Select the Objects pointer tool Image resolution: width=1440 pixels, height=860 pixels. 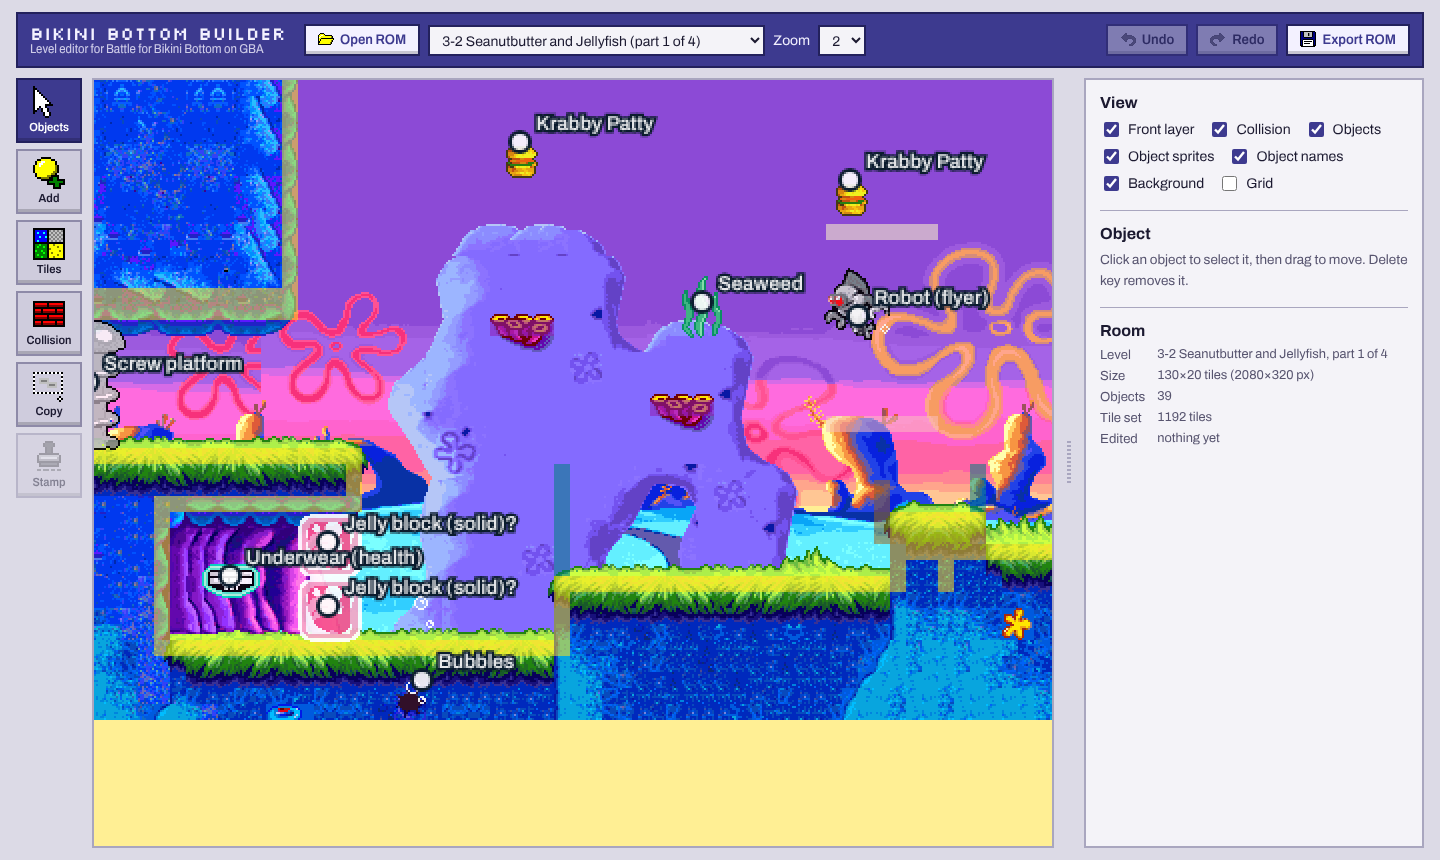click(x=49, y=110)
